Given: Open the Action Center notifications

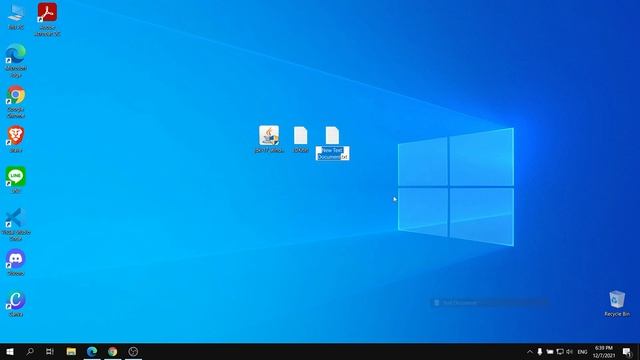Looking at the screenshot, I should tap(627, 351).
